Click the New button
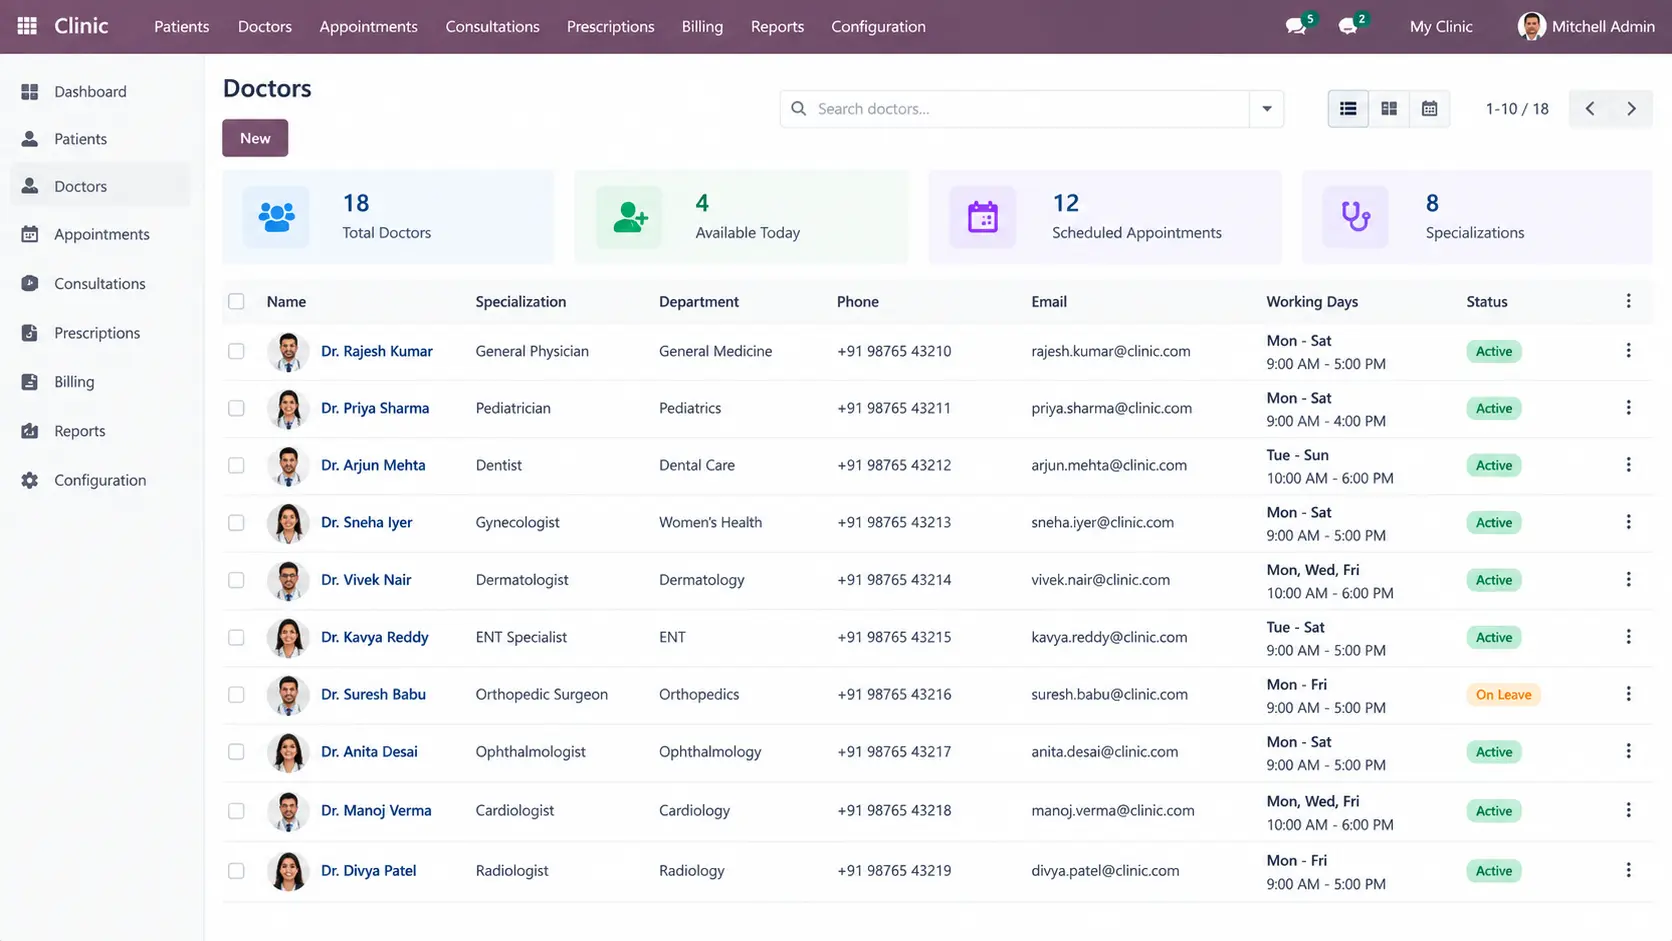 [x=255, y=138]
